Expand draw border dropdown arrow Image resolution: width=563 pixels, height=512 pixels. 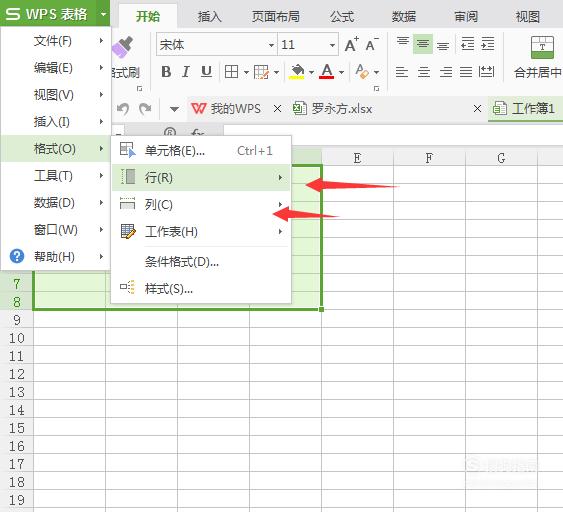276,72
